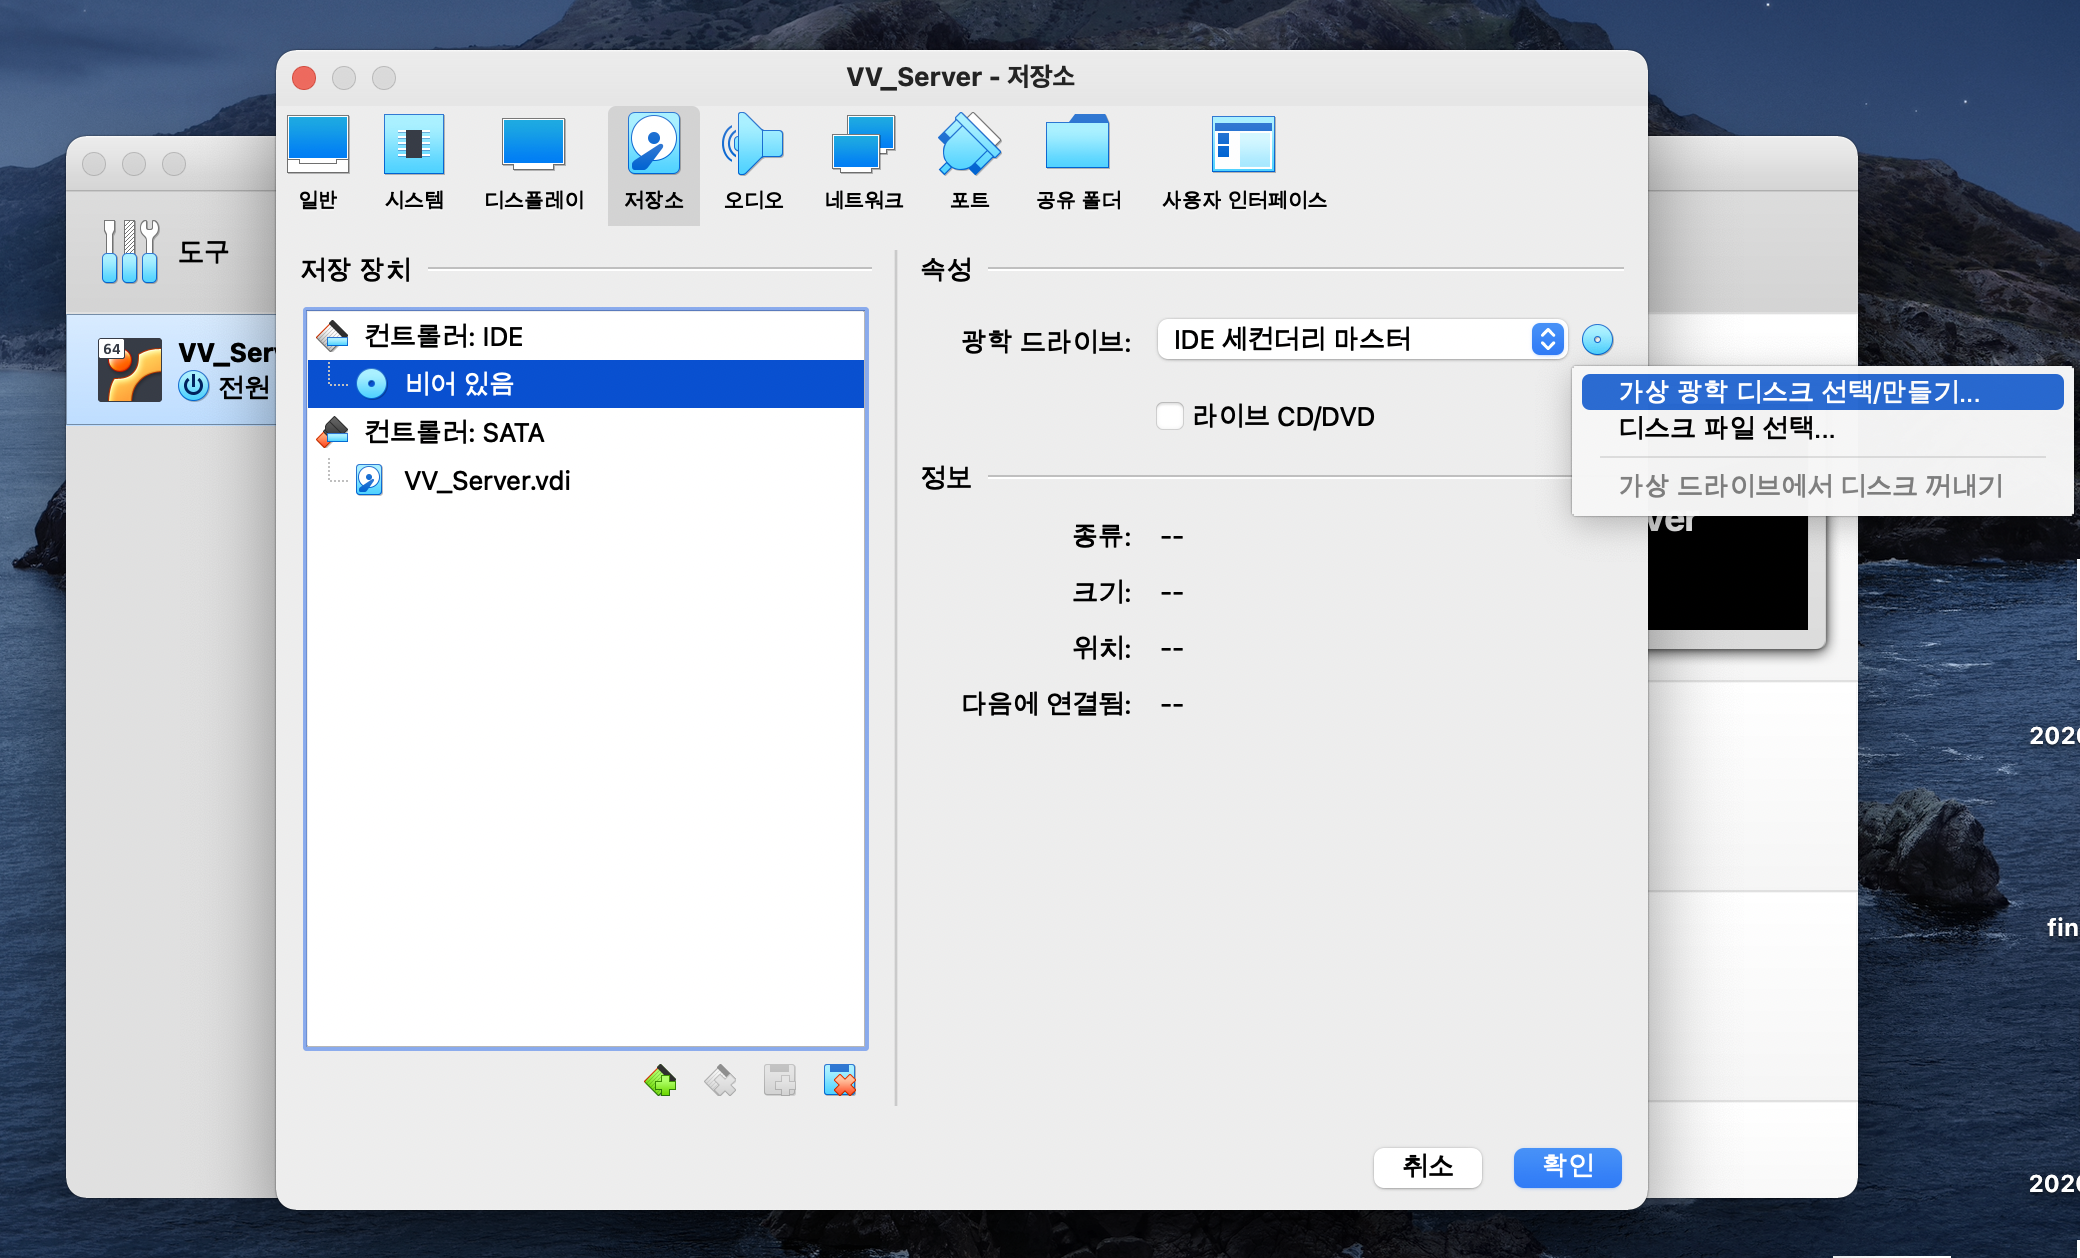Select 컨트롤러: SATA in tree

(454, 432)
